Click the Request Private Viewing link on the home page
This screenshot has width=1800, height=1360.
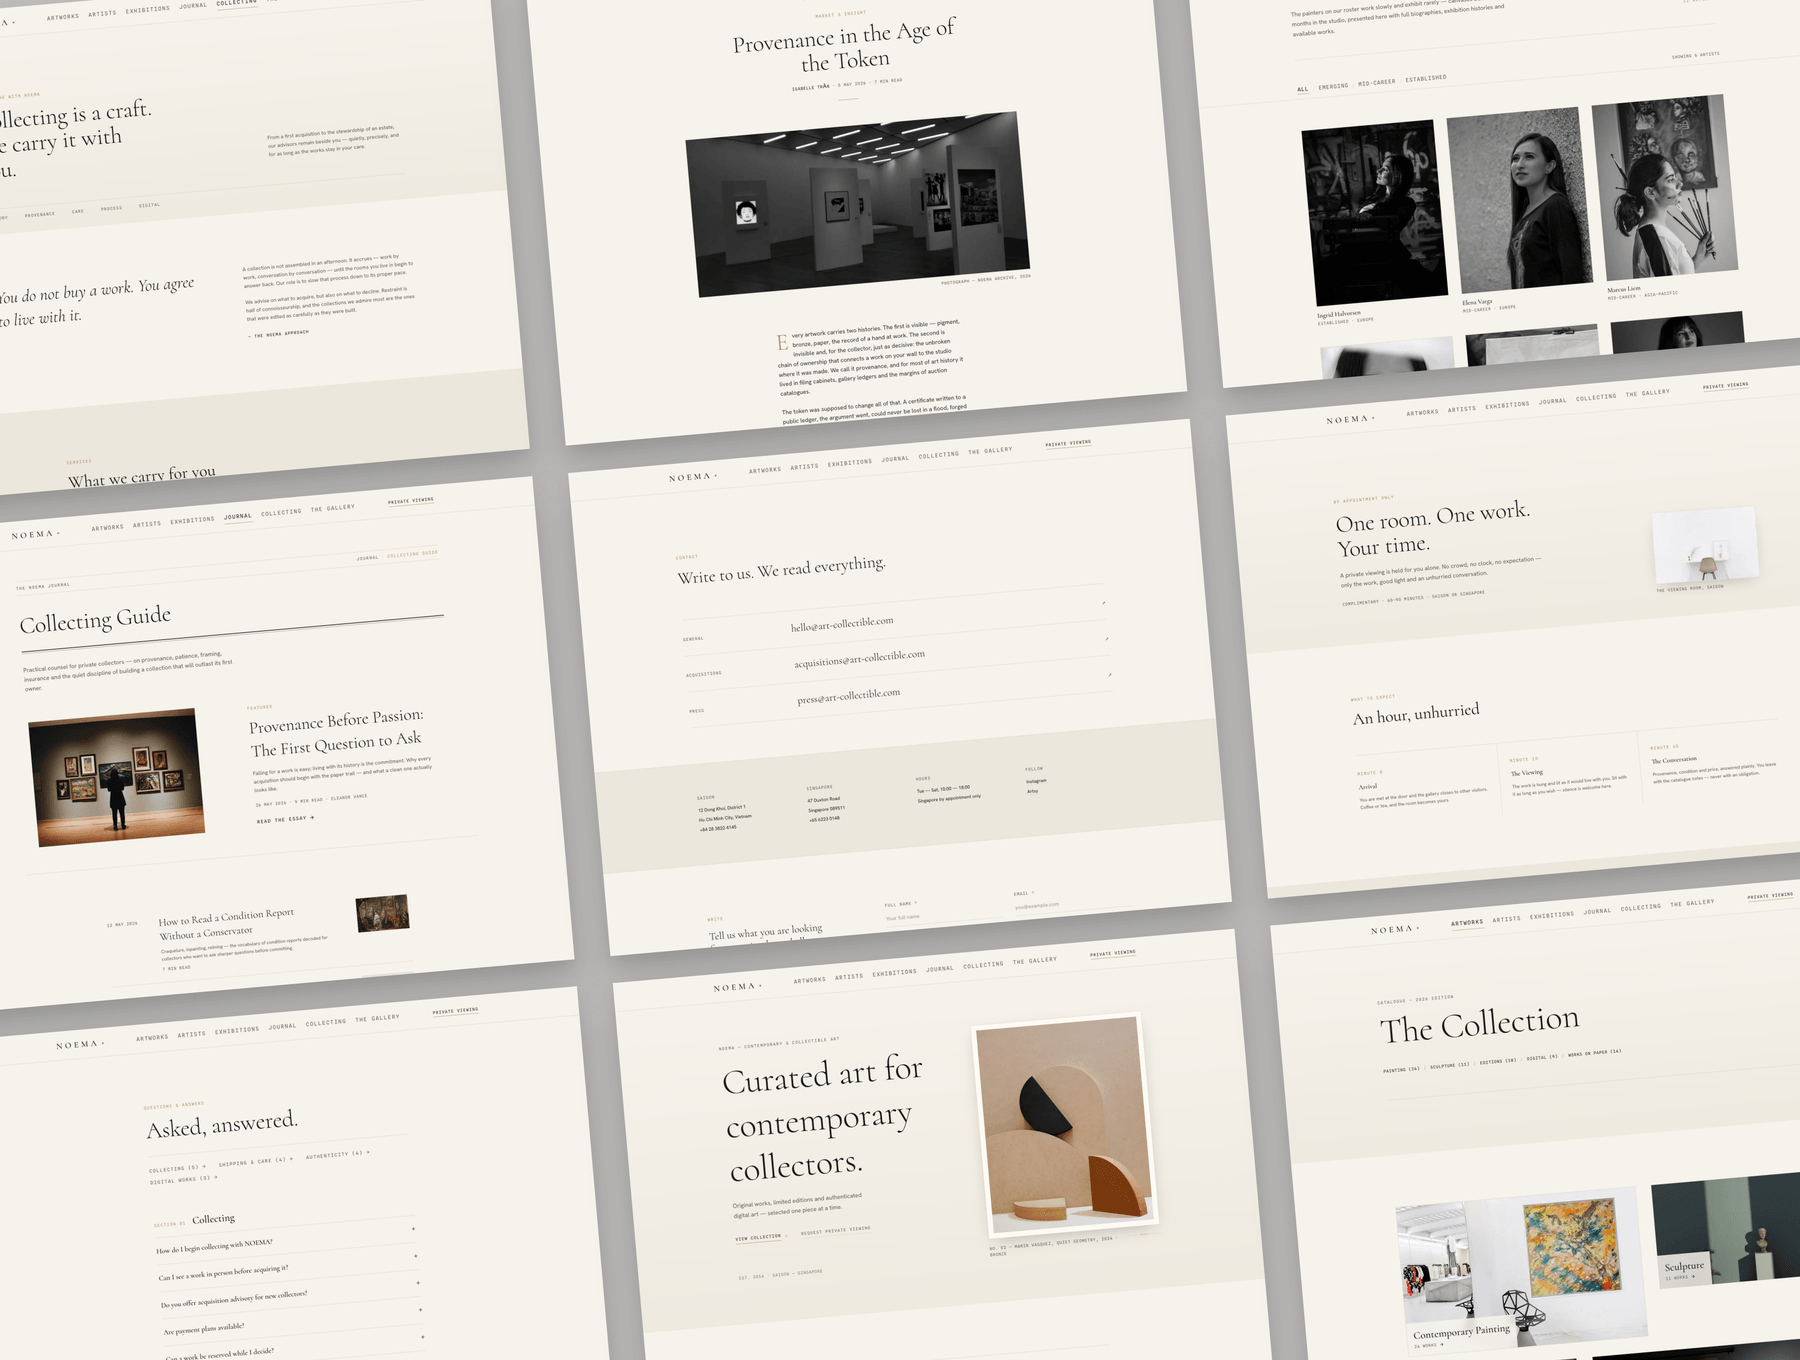(x=835, y=1231)
